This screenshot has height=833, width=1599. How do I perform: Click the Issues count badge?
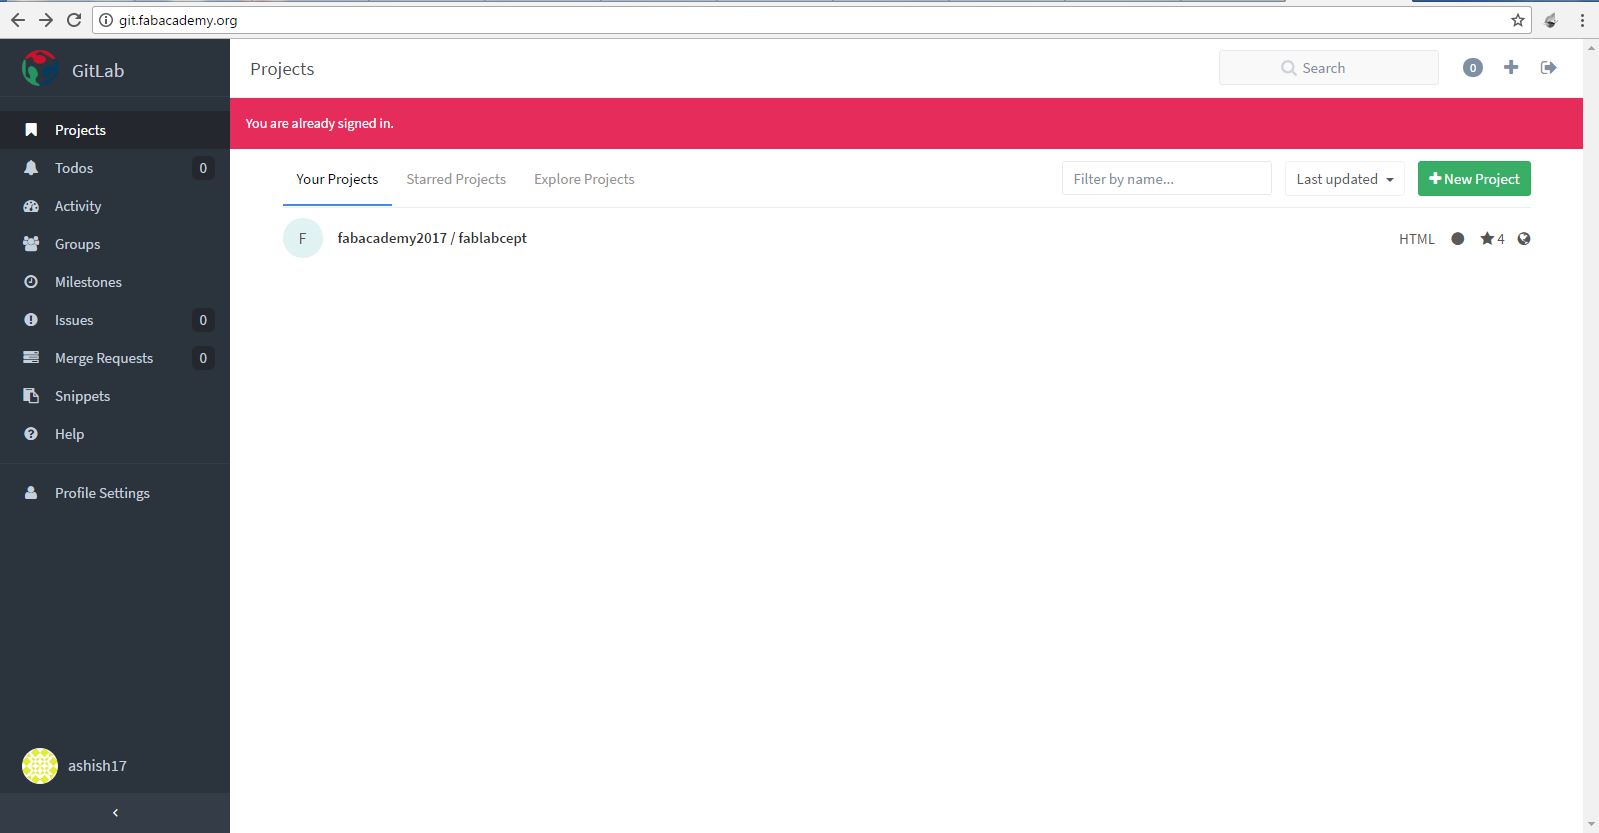point(203,320)
